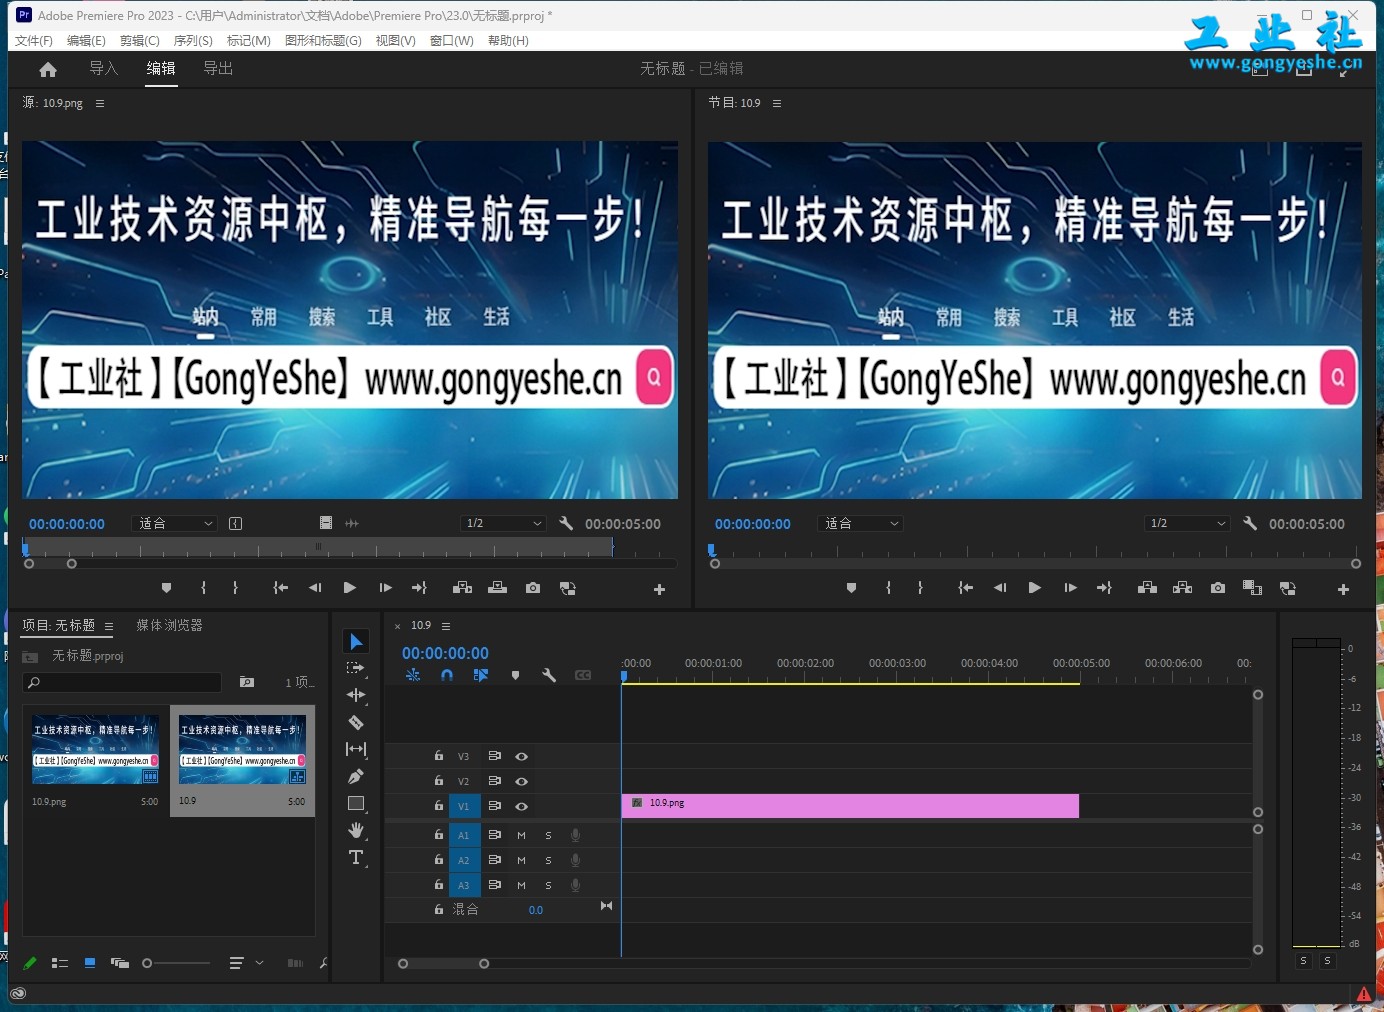Open the 序列(S) menu
The width and height of the screenshot is (1384, 1012).
(193, 40)
